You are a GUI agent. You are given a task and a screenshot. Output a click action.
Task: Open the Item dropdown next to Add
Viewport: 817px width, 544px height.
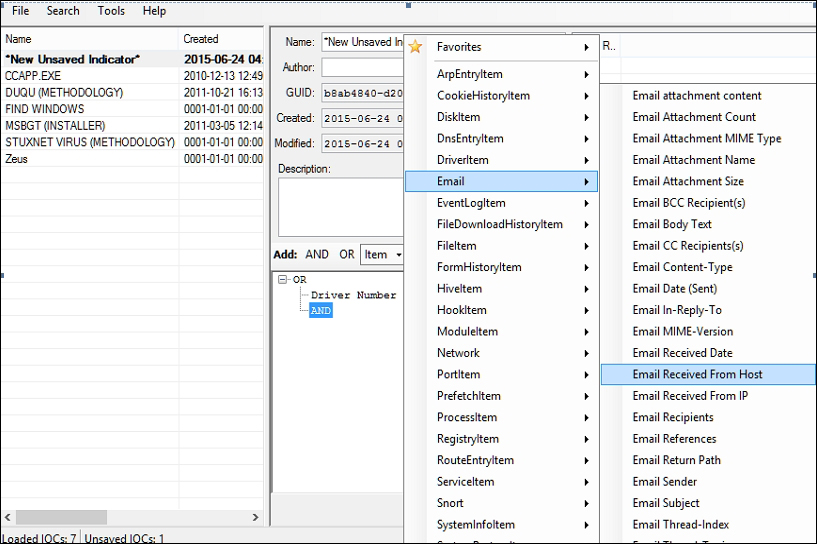382,255
